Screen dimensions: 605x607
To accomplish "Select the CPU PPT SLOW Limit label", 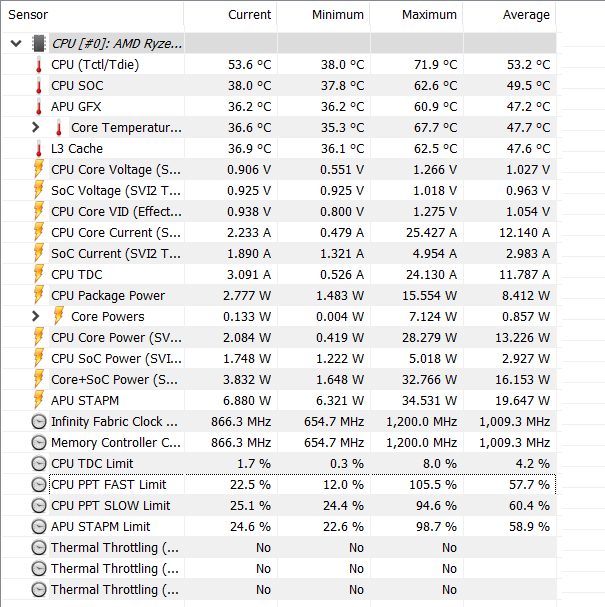I will pos(110,506).
